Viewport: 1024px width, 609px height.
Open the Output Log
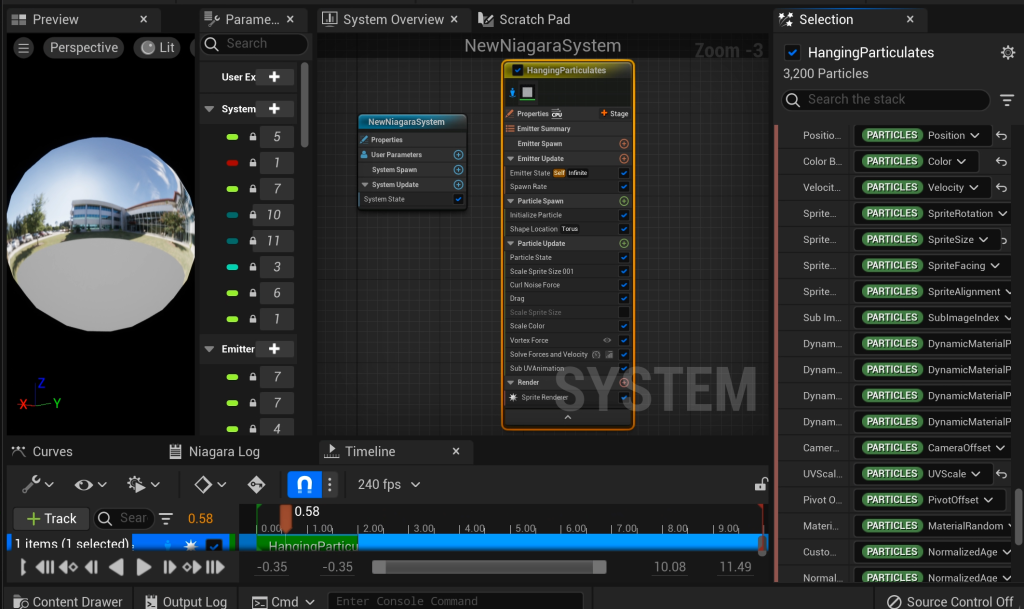click(185, 601)
